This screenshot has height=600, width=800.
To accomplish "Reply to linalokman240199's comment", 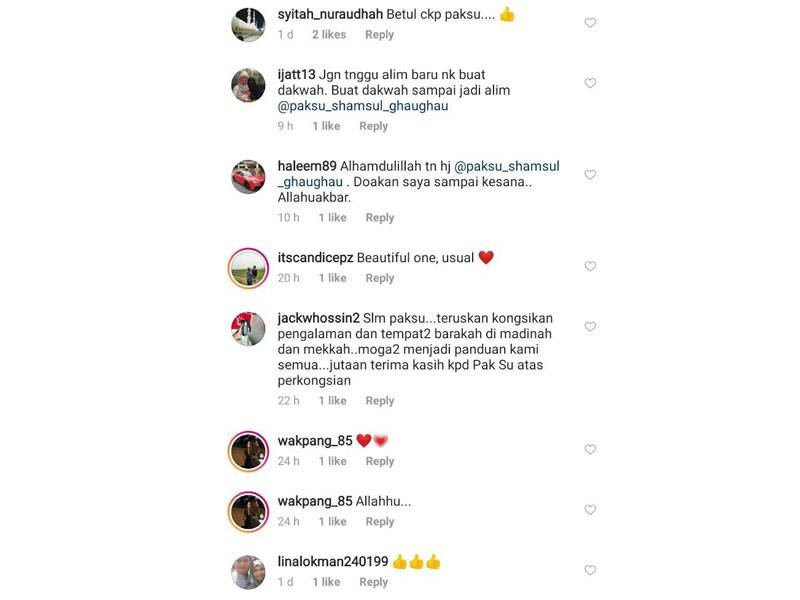I will [x=373, y=582].
